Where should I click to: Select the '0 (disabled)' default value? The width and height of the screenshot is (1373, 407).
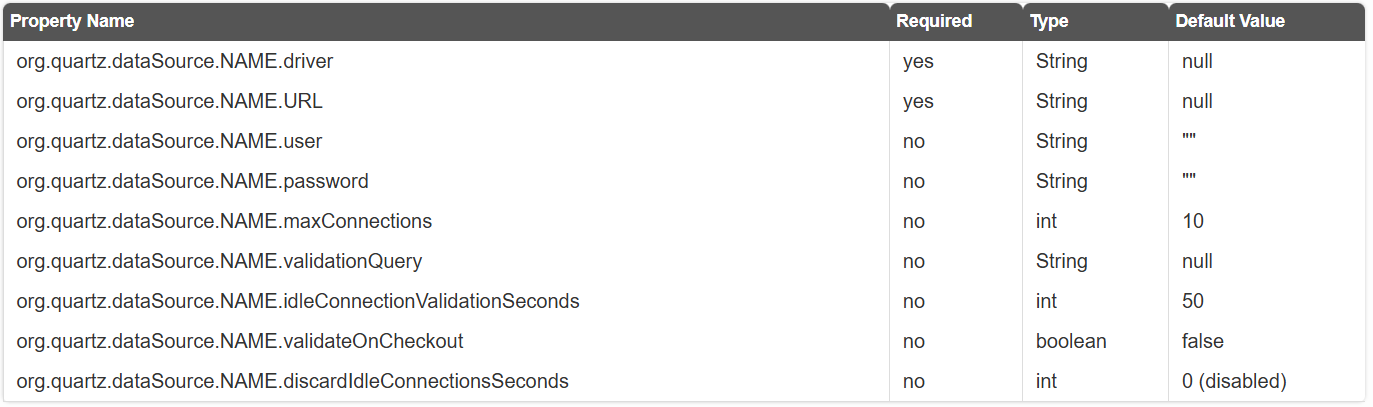1234,381
